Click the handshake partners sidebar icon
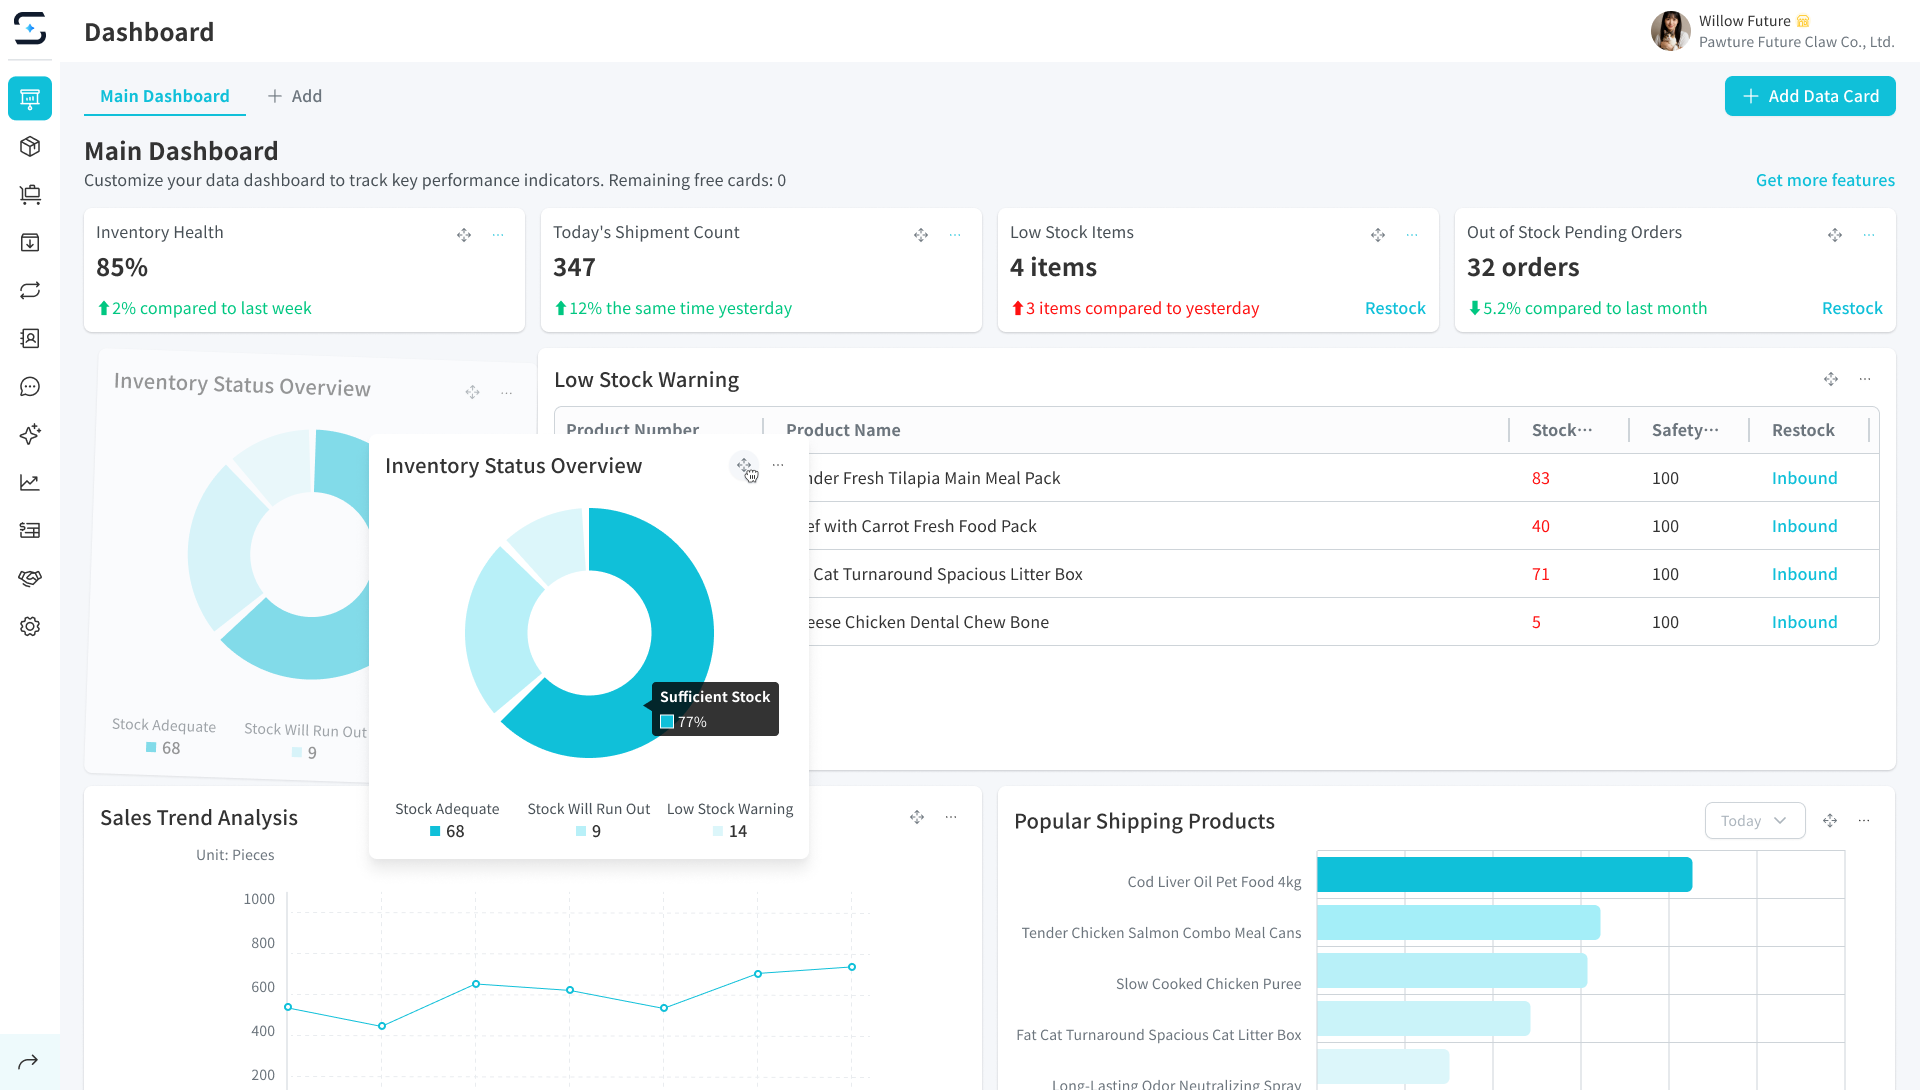Image resolution: width=1920 pixels, height=1090 pixels. coord(30,579)
